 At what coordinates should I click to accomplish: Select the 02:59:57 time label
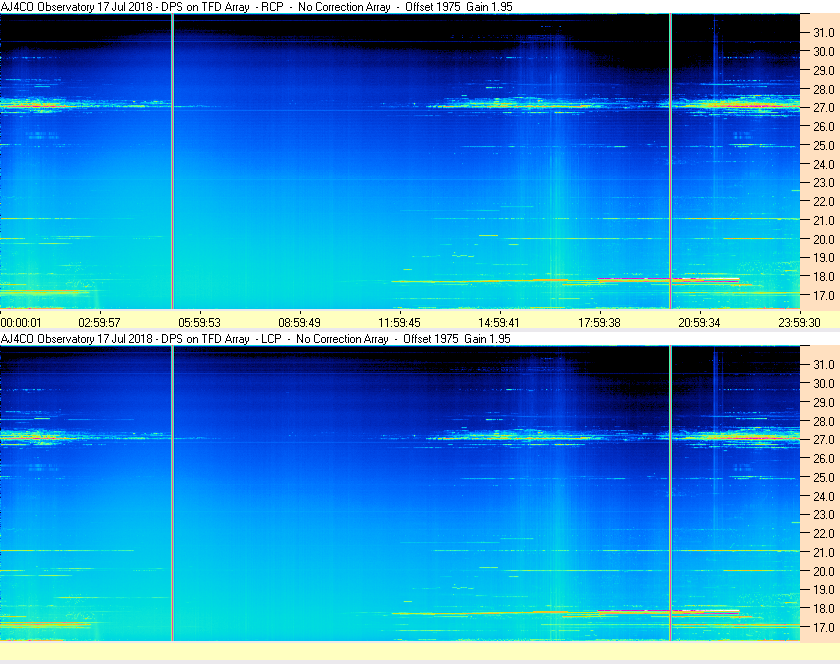pos(100,323)
